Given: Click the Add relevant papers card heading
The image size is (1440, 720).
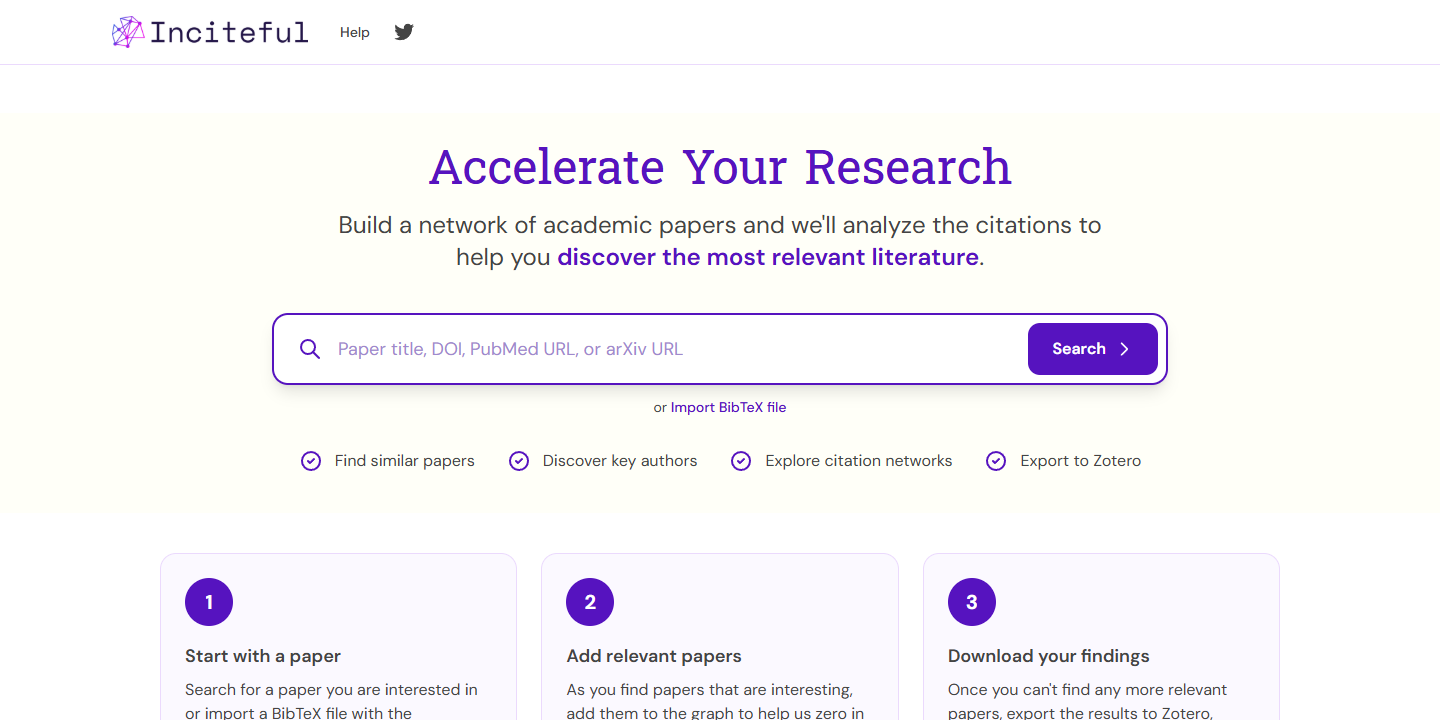Looking at the screenshot, I should pyautogui.click(x=654, y=656).
